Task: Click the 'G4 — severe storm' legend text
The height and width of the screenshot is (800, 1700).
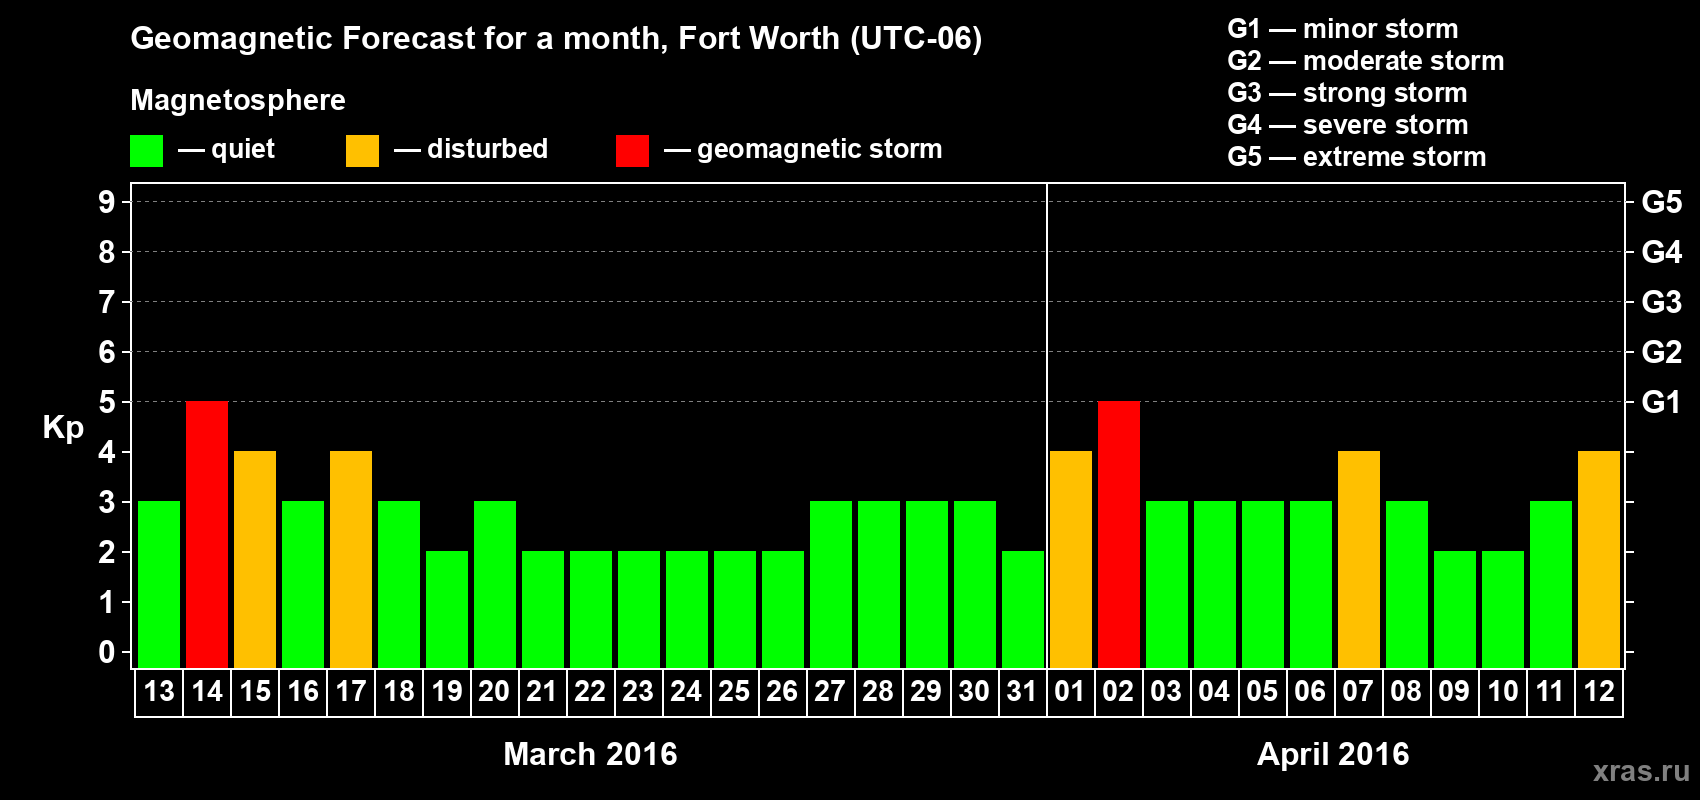Action: click(1348, 125)
